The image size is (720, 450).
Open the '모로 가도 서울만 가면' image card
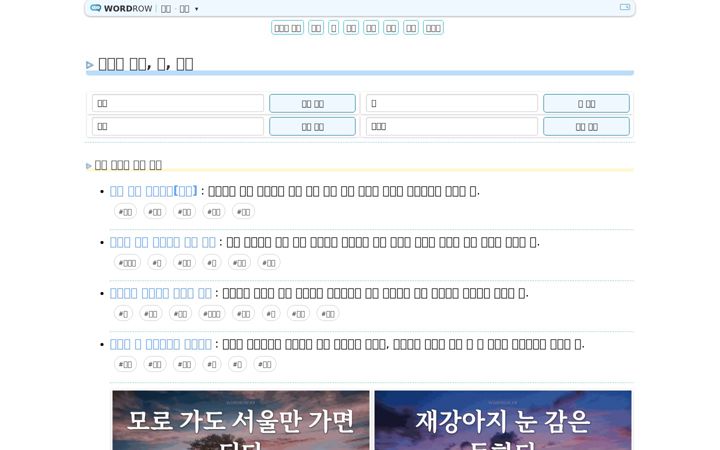[x=241, y=420]
